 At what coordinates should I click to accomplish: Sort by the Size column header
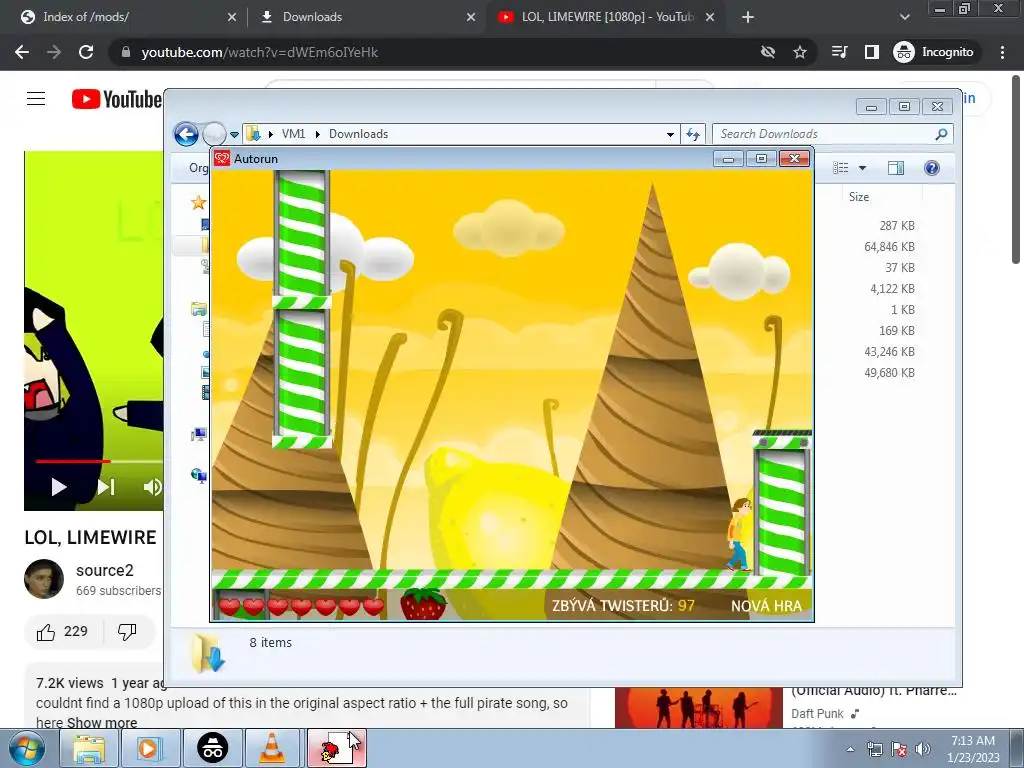click(859, 197)
